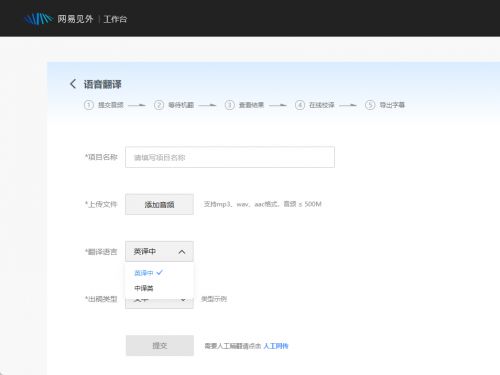Click the 网易见外 wave logo

click(x=38, y=19)
